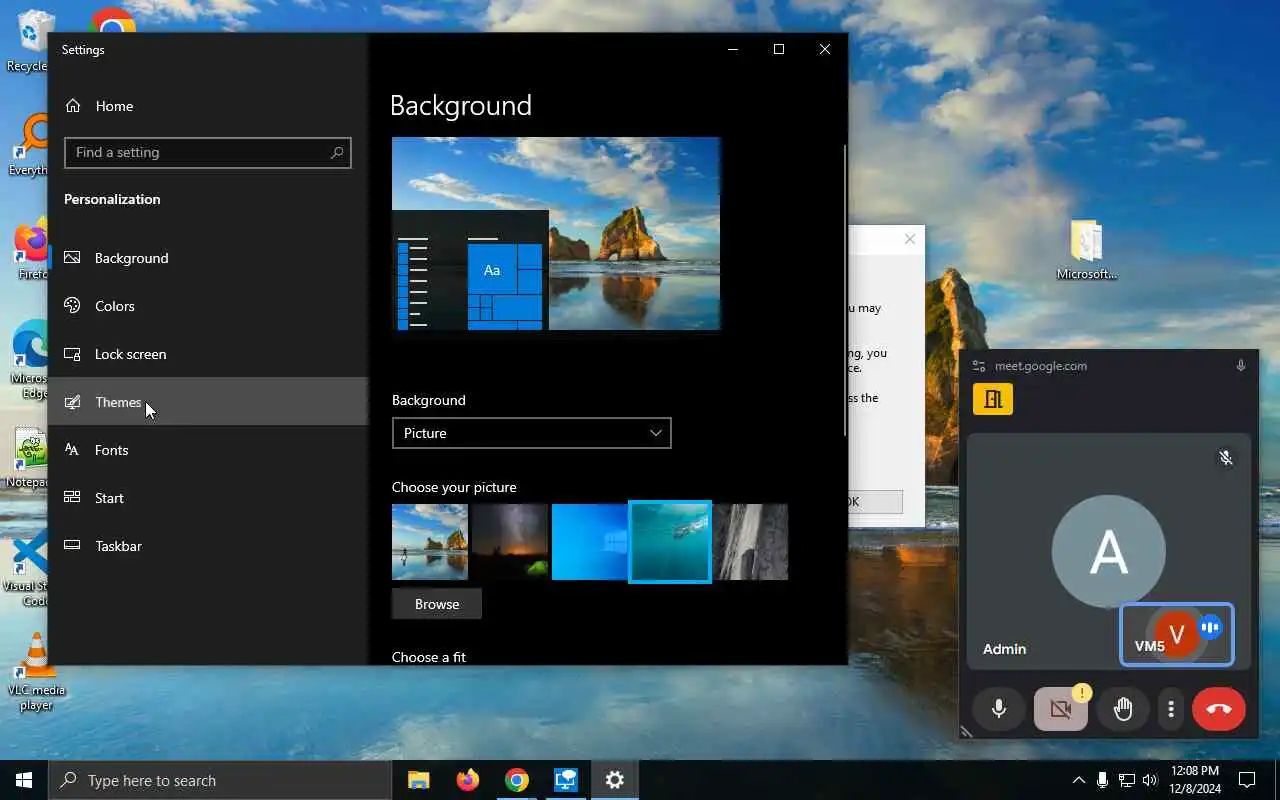Click the Settings gear in taskbar
The height and width of the screenshot is (800, 1280).
click(x=614, y=780)
